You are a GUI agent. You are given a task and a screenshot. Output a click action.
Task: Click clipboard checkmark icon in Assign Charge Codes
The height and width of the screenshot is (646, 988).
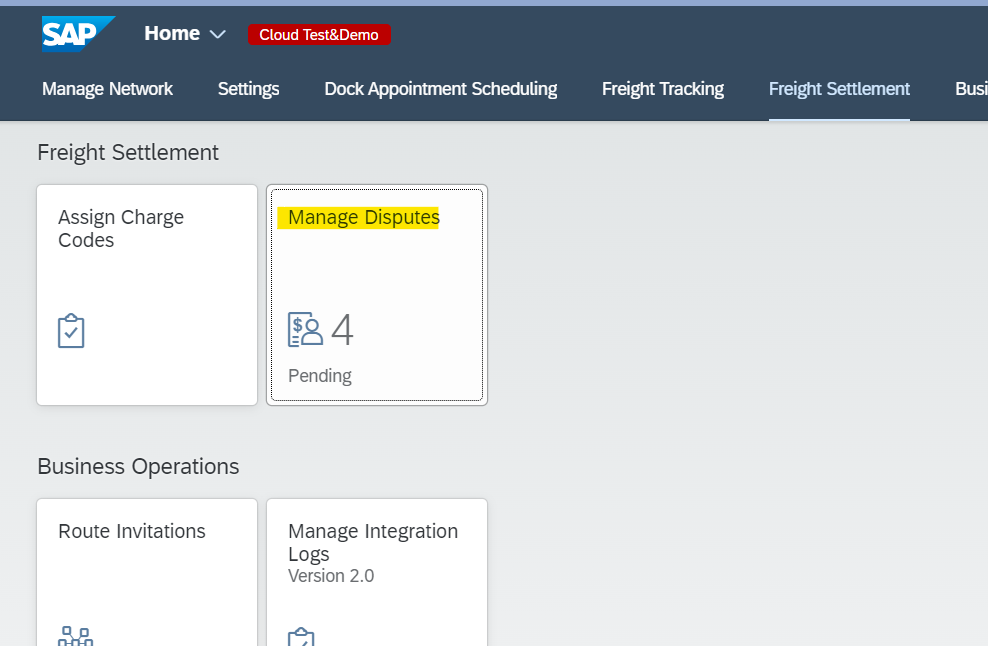click(x=71, y=331)
